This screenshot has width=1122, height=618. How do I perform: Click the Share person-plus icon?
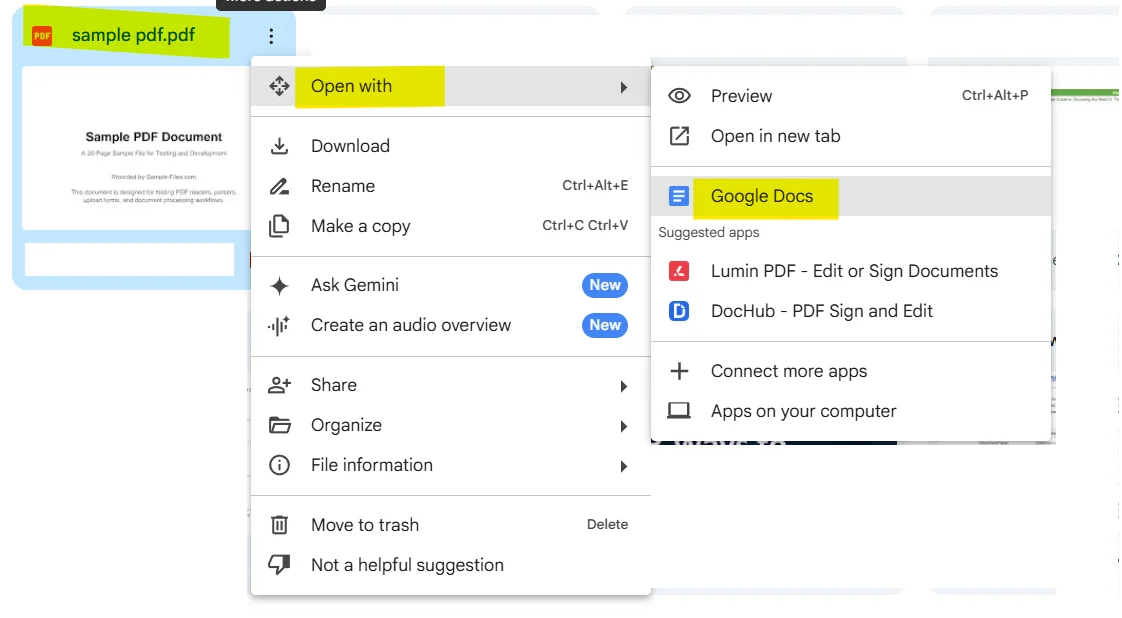tap(279, 385)
